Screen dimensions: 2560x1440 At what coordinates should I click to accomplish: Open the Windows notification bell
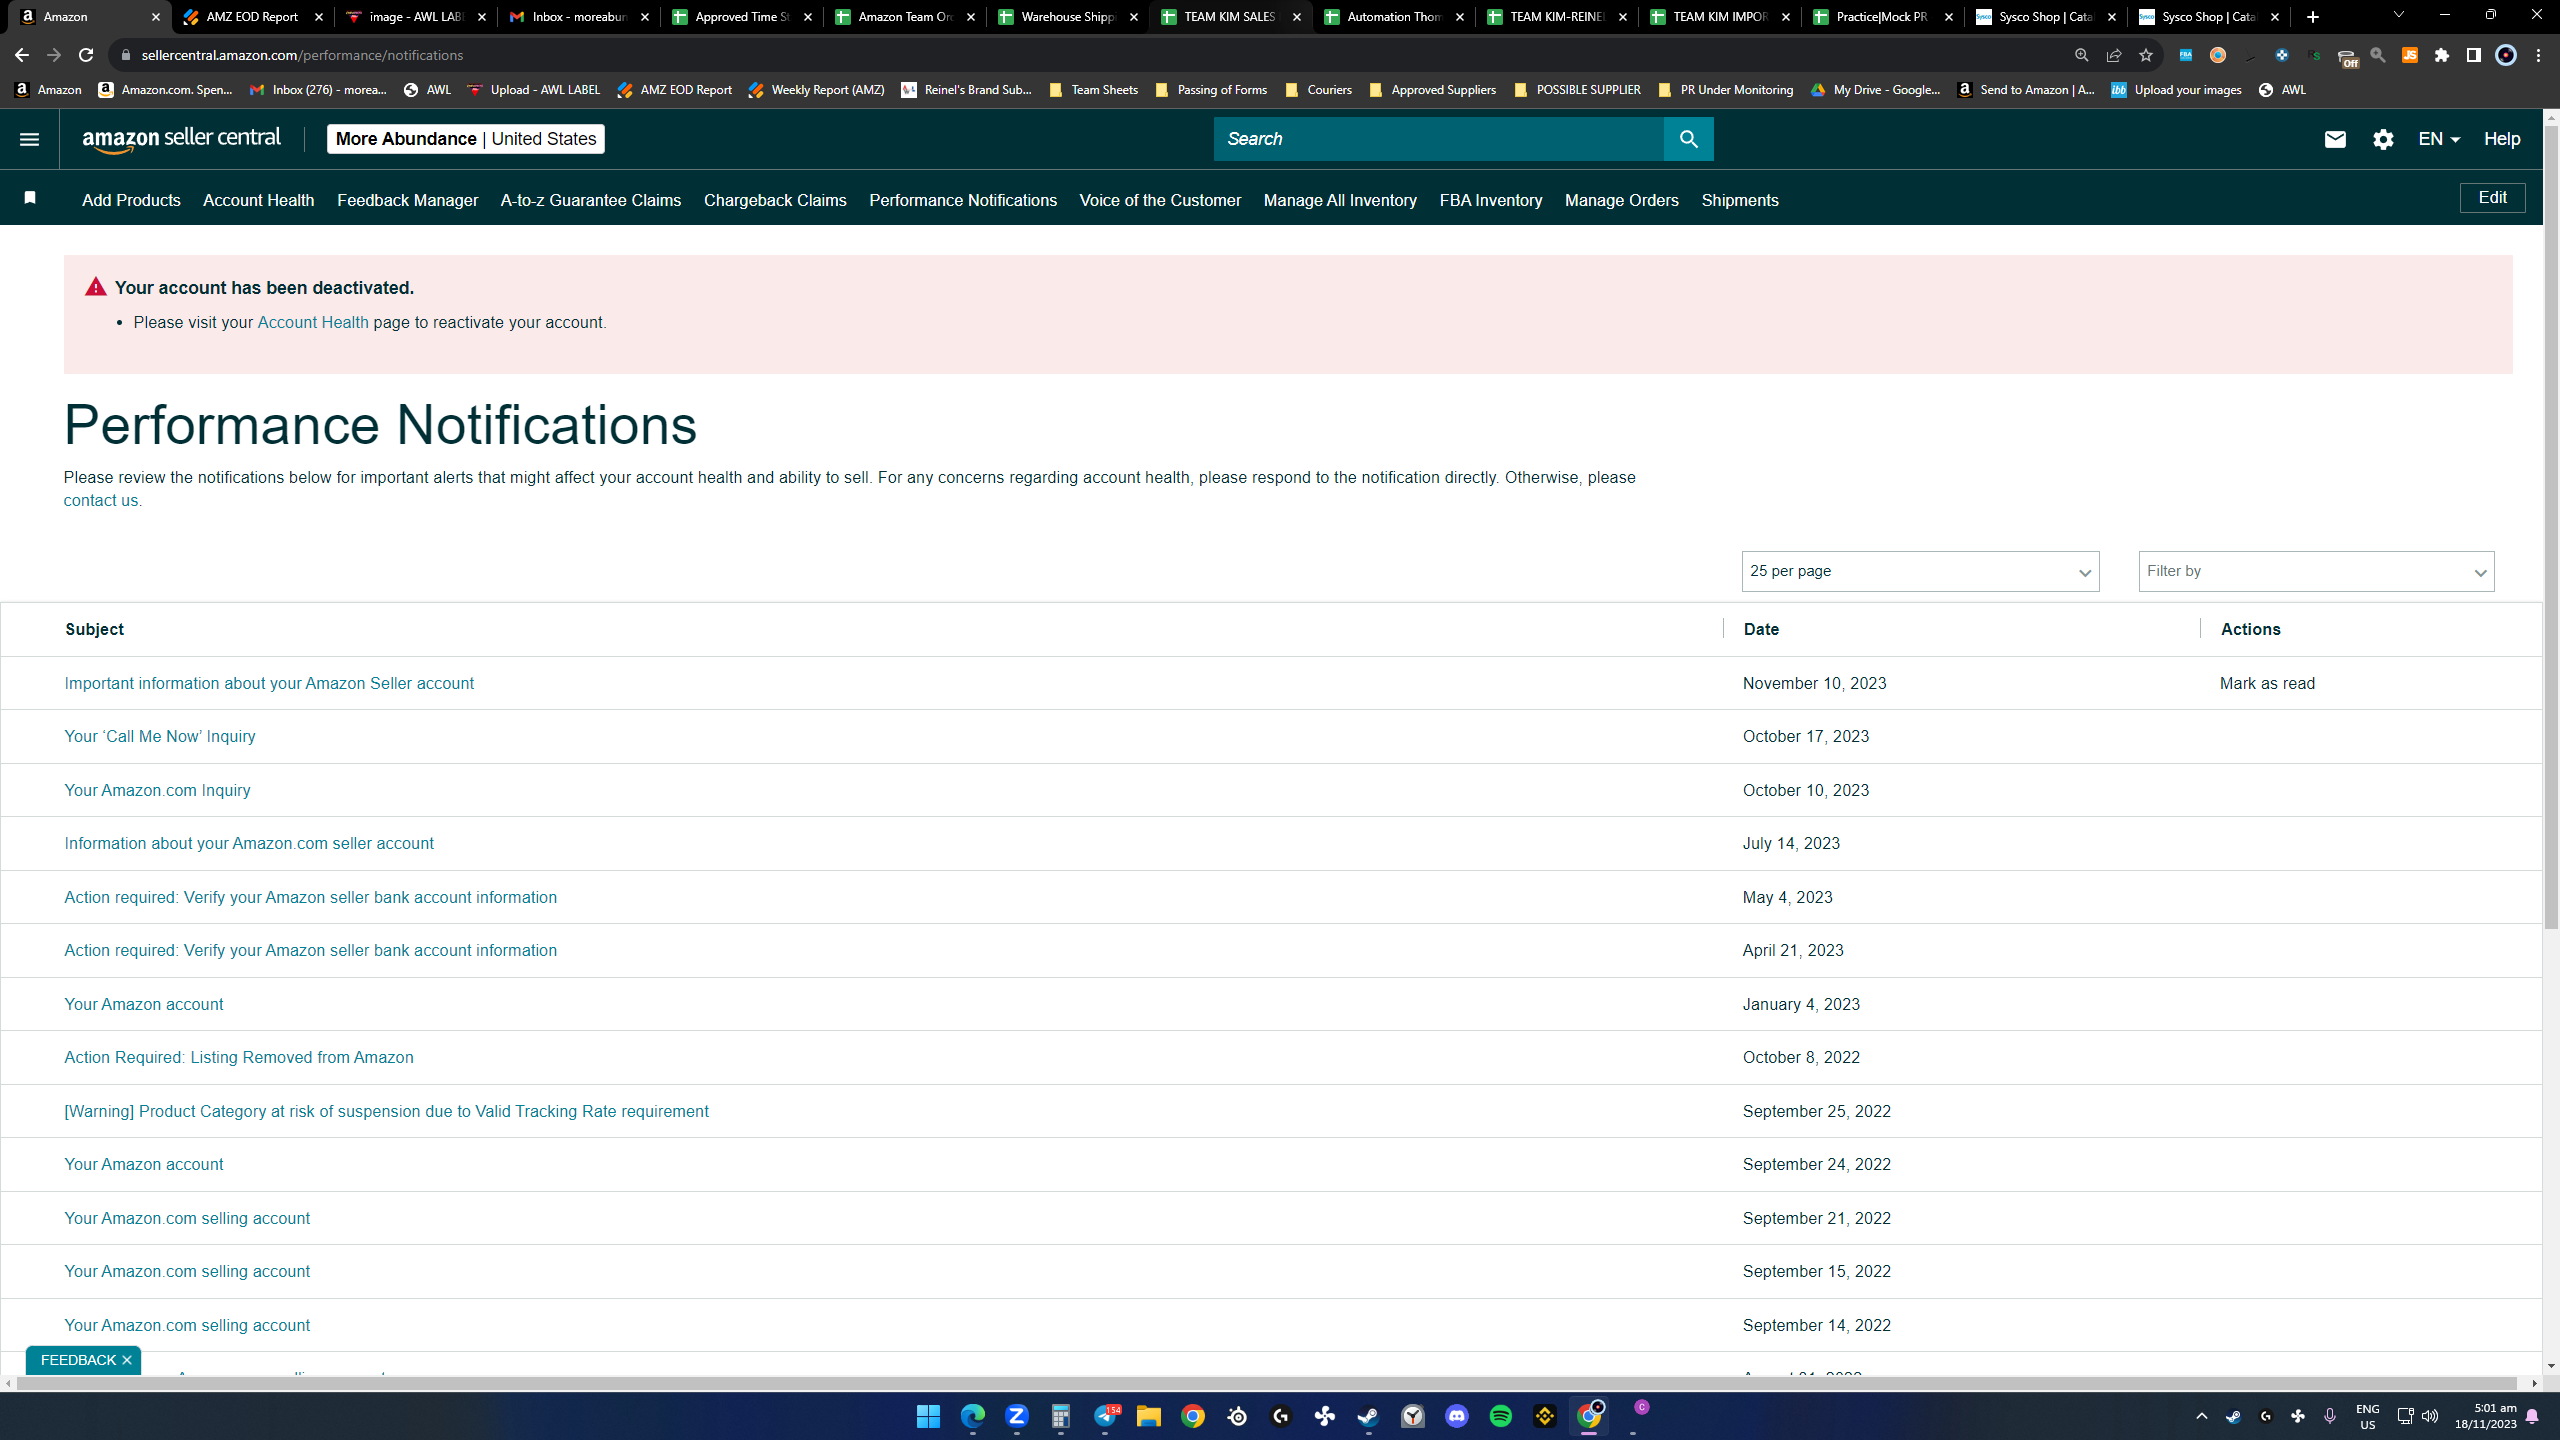[x=2532, y=1416]
